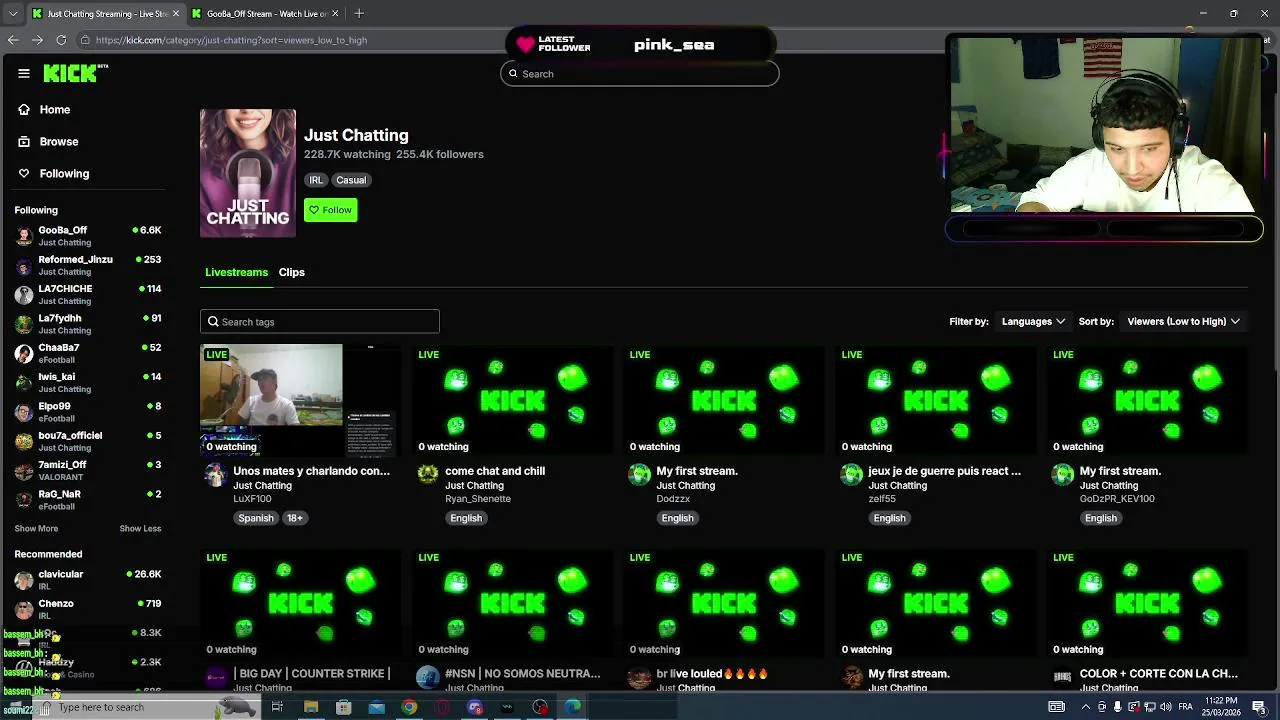Open 'jeux je de guerre' stream title

[x=945, y=471]
